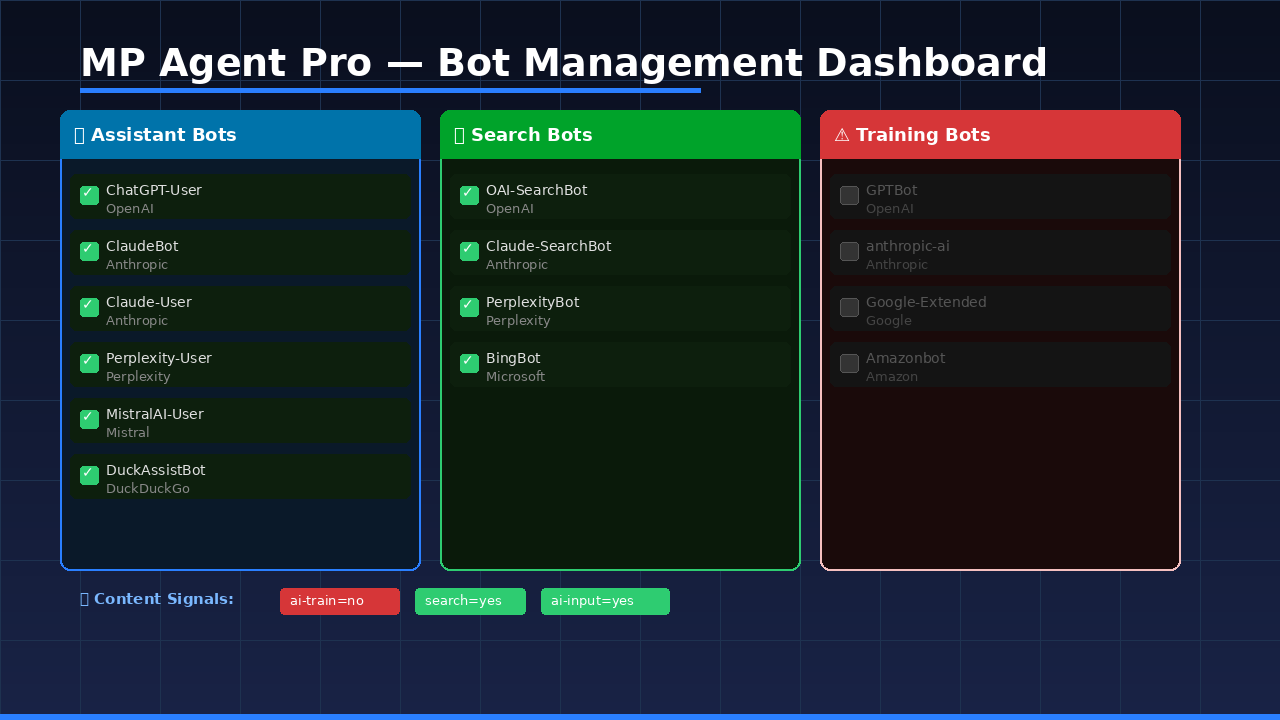The height and width of the screenshot is (720, 1280).
Task: Click the green checkmark icon beside BingBot
Action: (468, 363)
